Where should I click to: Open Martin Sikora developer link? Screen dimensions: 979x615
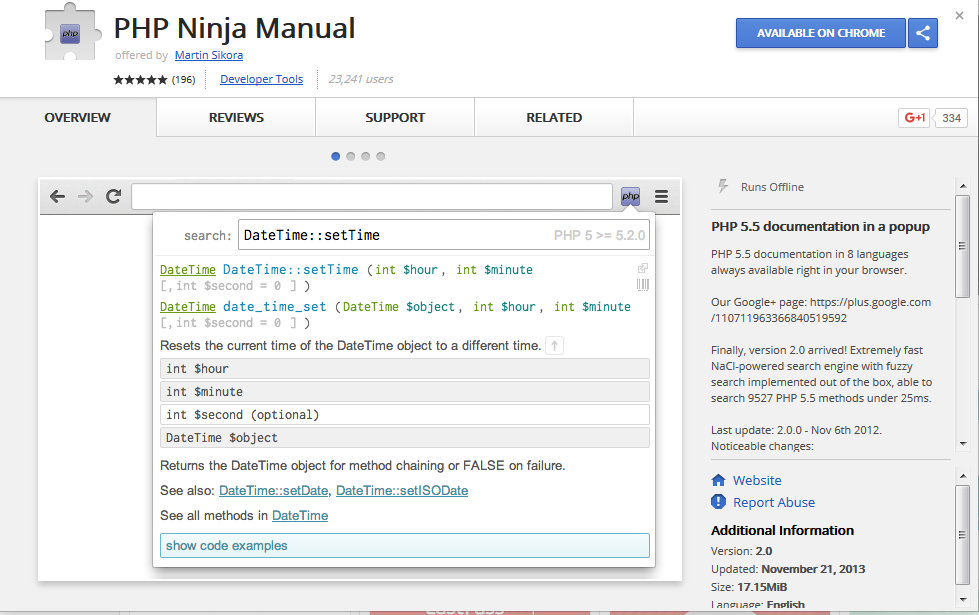point(209,55)
